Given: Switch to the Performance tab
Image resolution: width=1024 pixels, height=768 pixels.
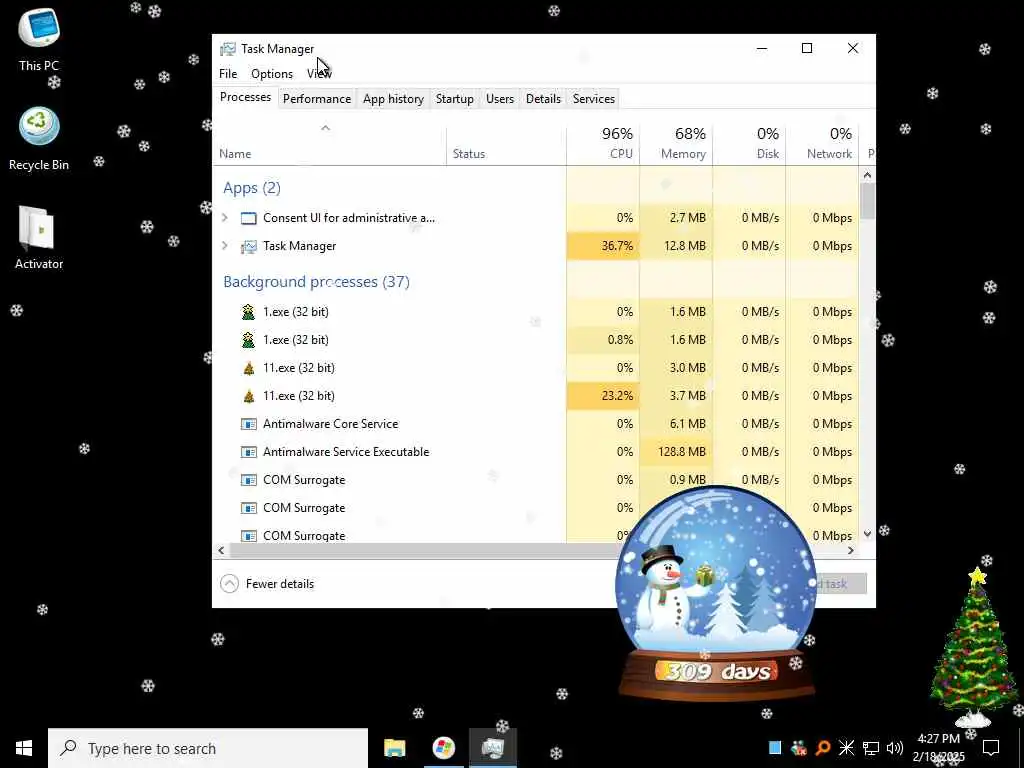Looking at the screenshot, I should (x=317, y=99).
